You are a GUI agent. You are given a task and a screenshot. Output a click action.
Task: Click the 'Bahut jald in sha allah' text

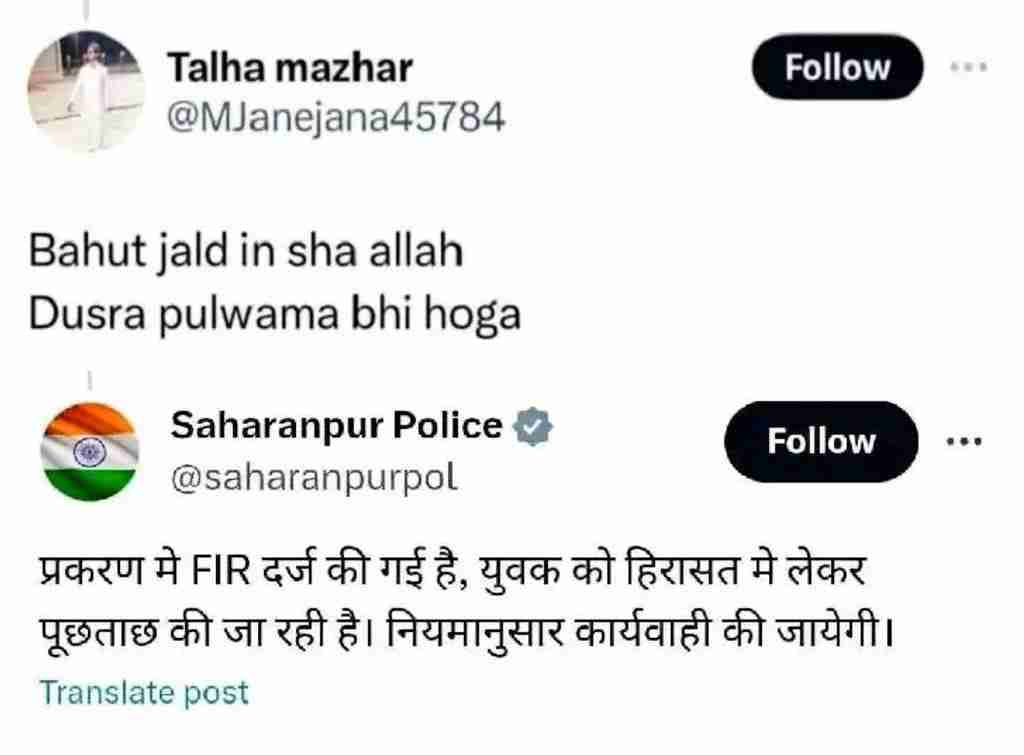tap(246, 251)
